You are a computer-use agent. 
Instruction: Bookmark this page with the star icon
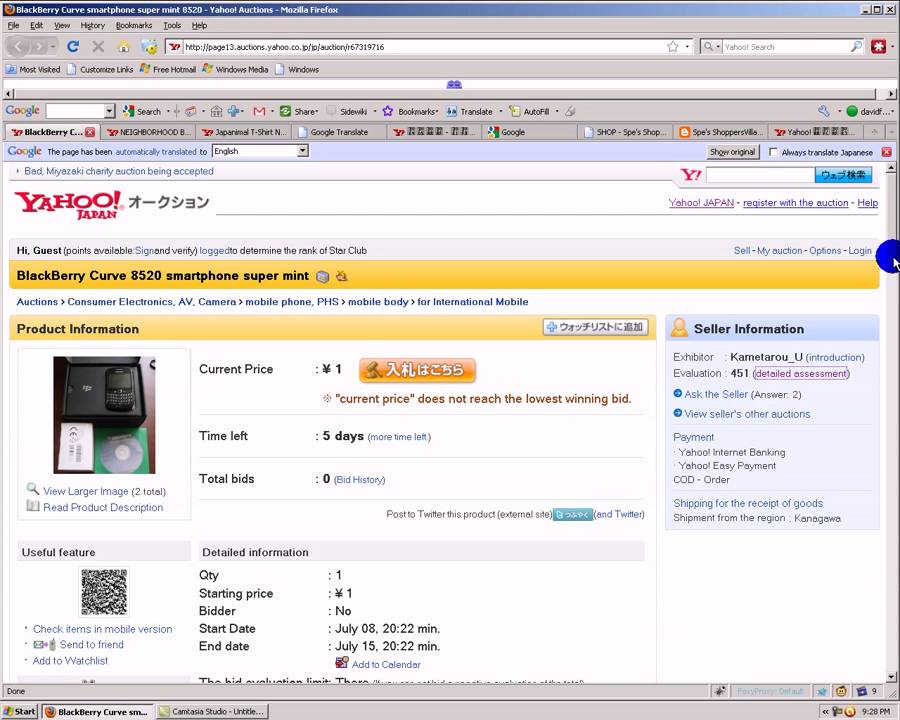click(x=673, y=47)
